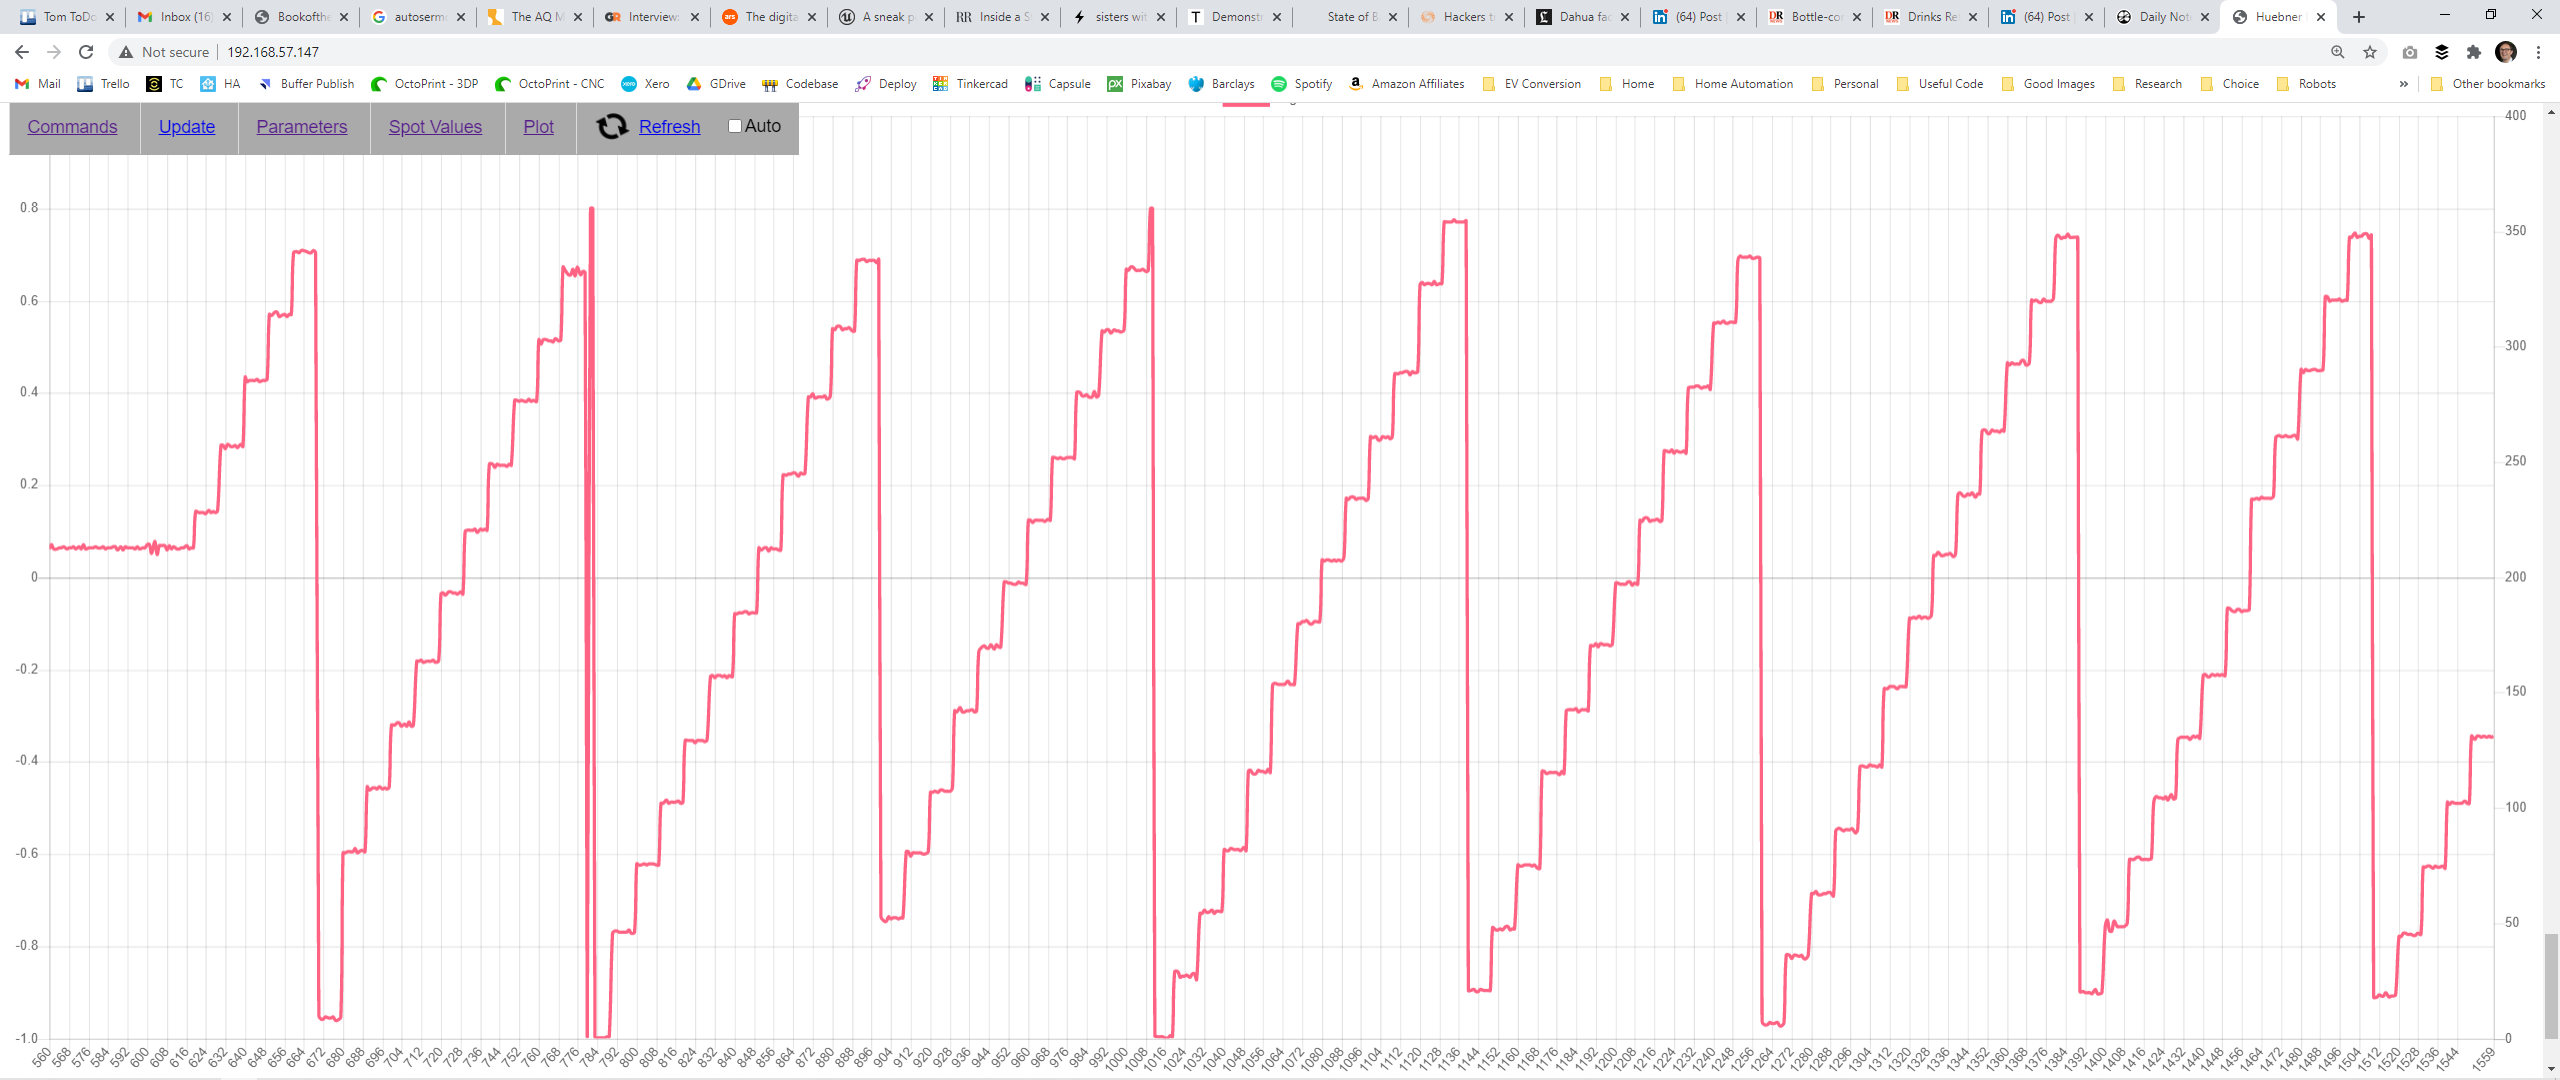Click the refresh arrows icon beside Refresh
The height and width of the screenshot is (1080, 2560).
[611, 126]
